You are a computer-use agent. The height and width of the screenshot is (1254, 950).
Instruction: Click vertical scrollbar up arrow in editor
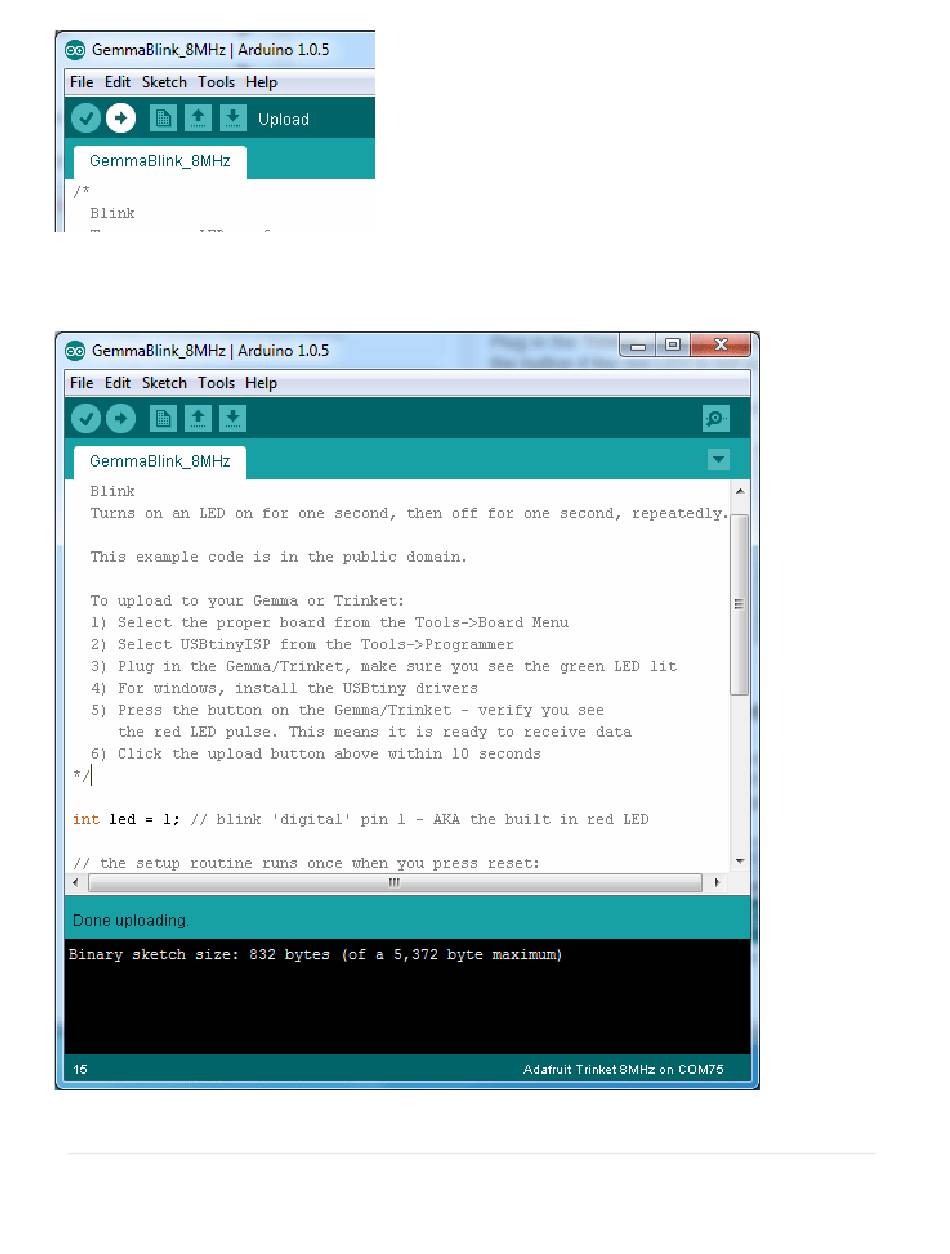(740, 491)
